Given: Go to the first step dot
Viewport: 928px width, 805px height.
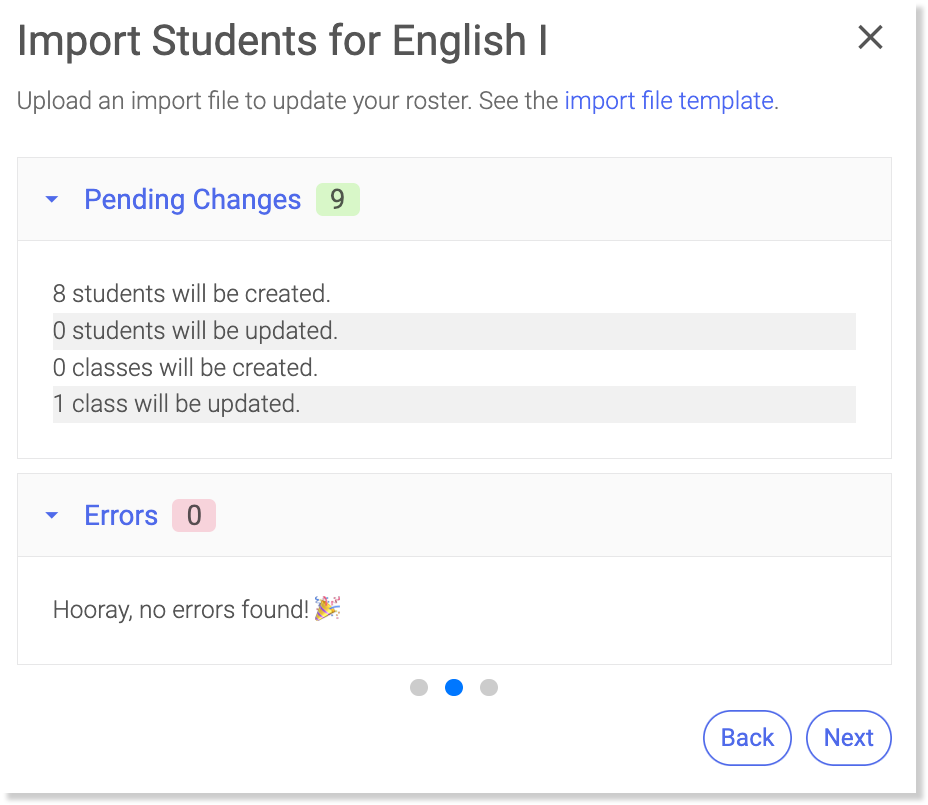Looking at the screenshot, I should [419, 687].
